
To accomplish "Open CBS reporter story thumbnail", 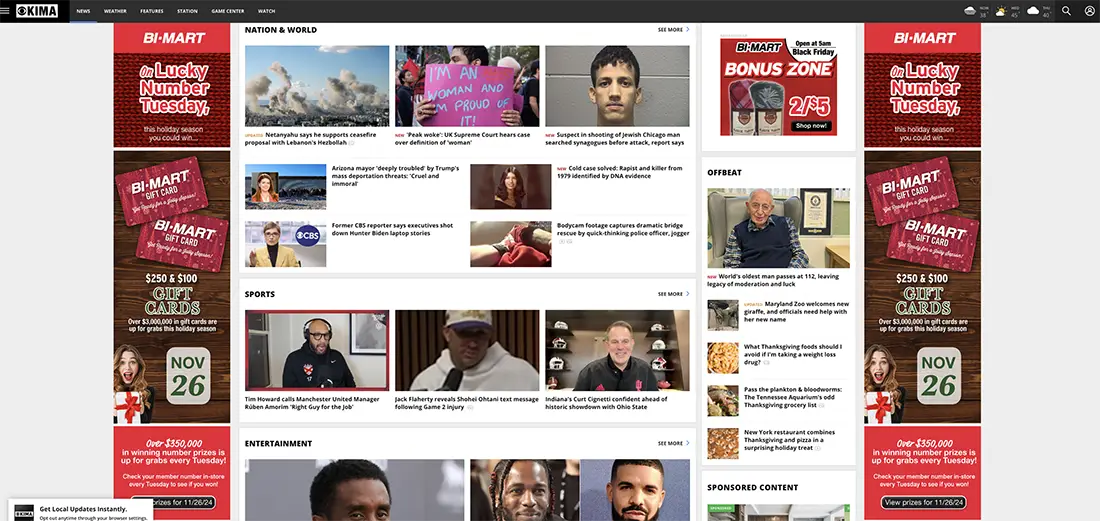I will tap(286, 244).
